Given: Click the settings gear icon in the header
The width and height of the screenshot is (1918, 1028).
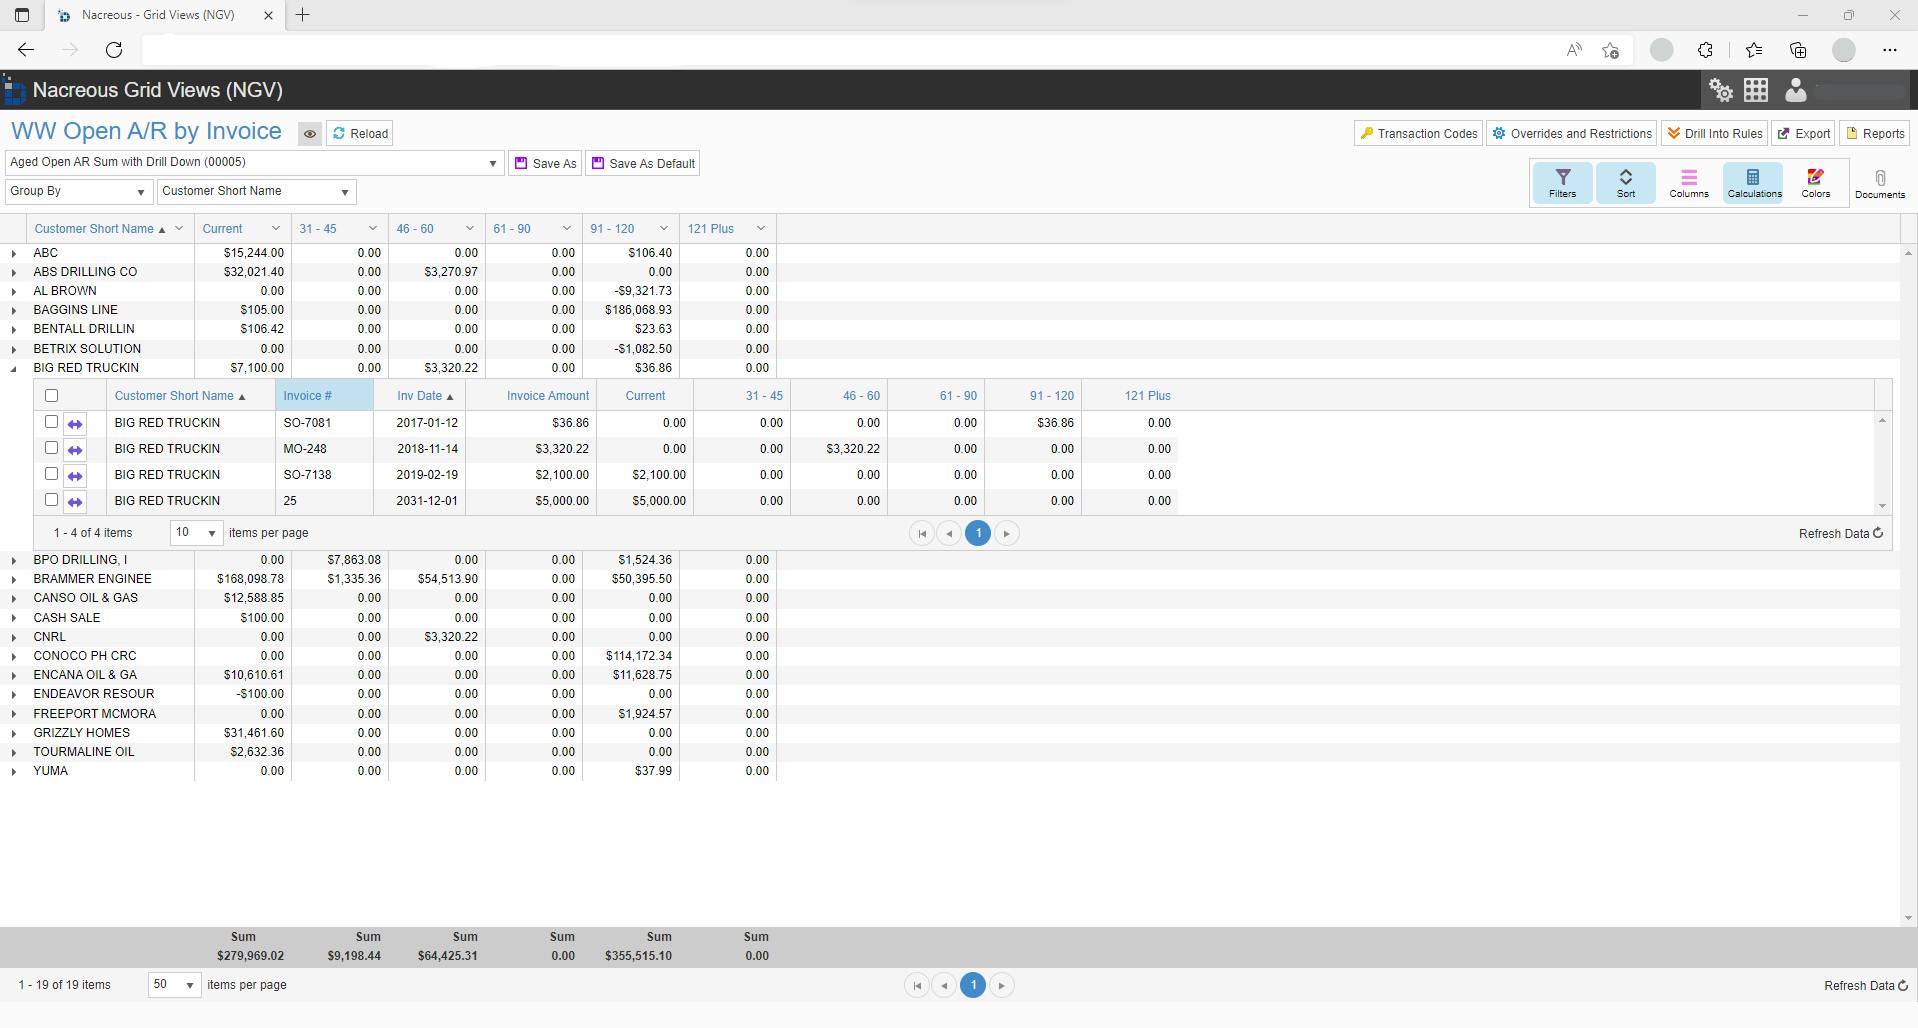Looking at the screenshot, I should click(x=1721, y=90).
